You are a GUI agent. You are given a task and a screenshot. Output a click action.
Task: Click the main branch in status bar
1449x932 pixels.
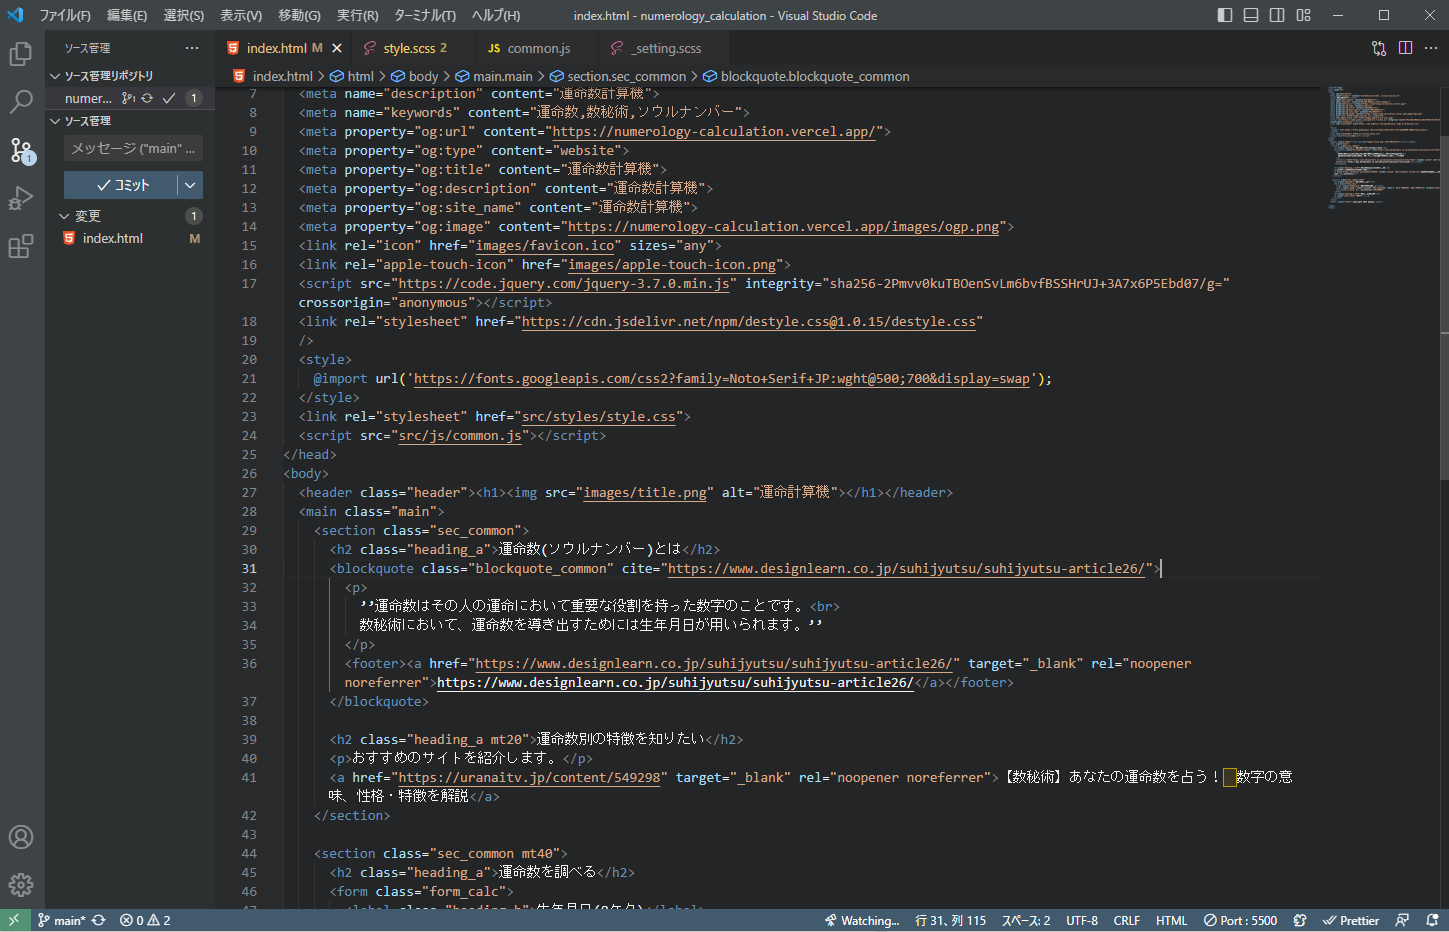coord(62,920)
